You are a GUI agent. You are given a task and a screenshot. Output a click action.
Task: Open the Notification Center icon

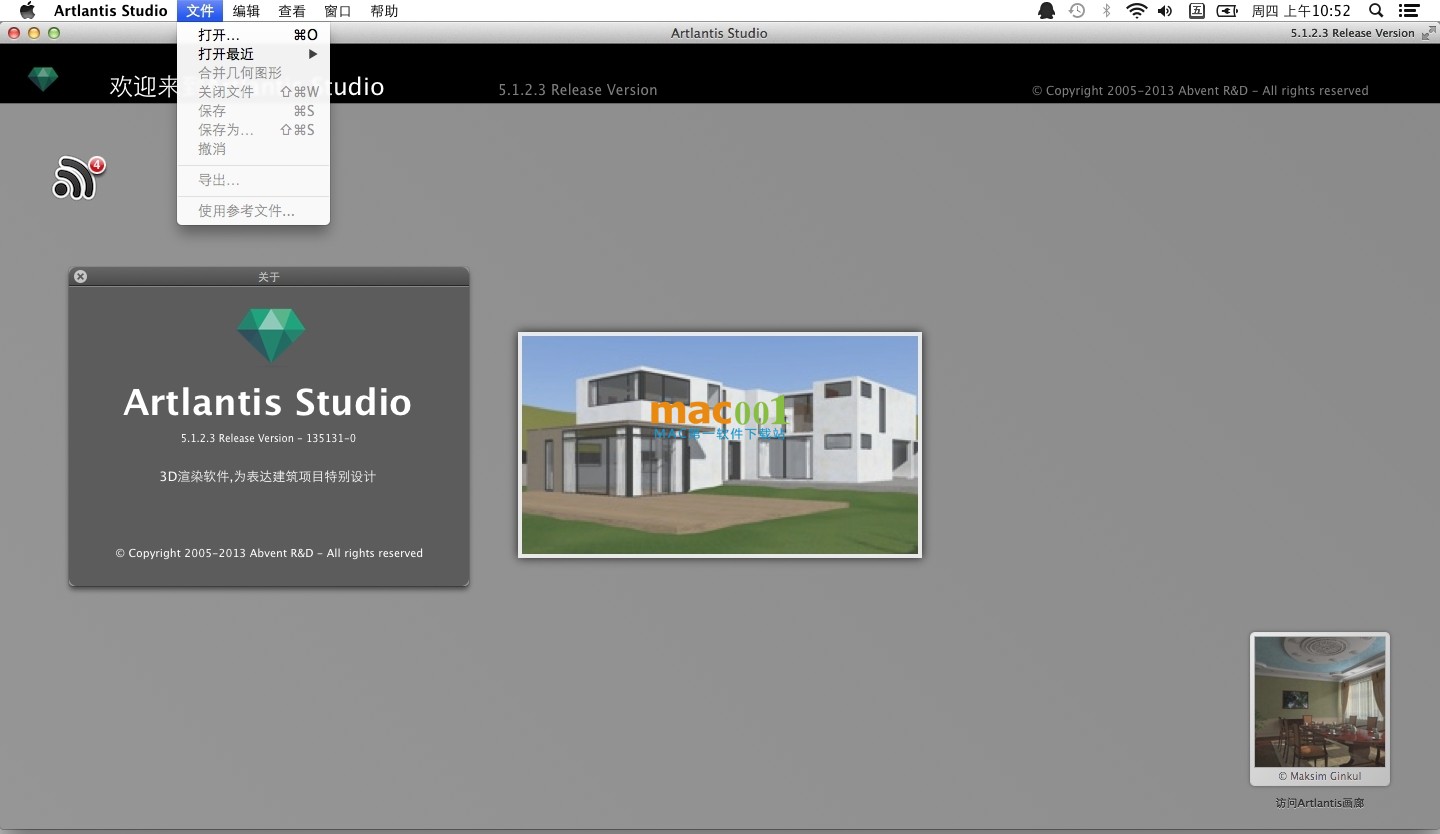(x=1409, y=11)
